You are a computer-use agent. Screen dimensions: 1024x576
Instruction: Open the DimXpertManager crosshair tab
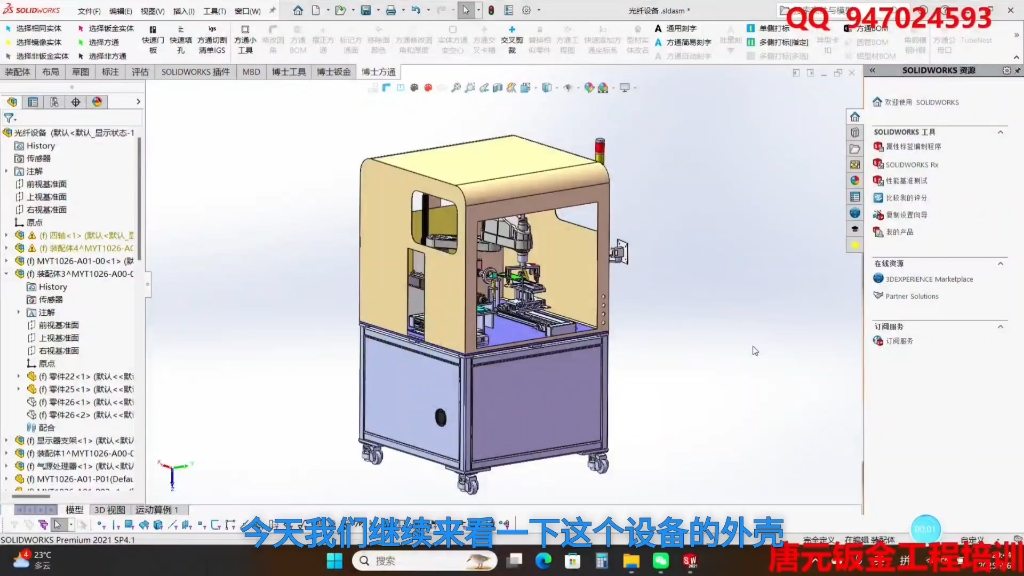[x=76, y=102]
